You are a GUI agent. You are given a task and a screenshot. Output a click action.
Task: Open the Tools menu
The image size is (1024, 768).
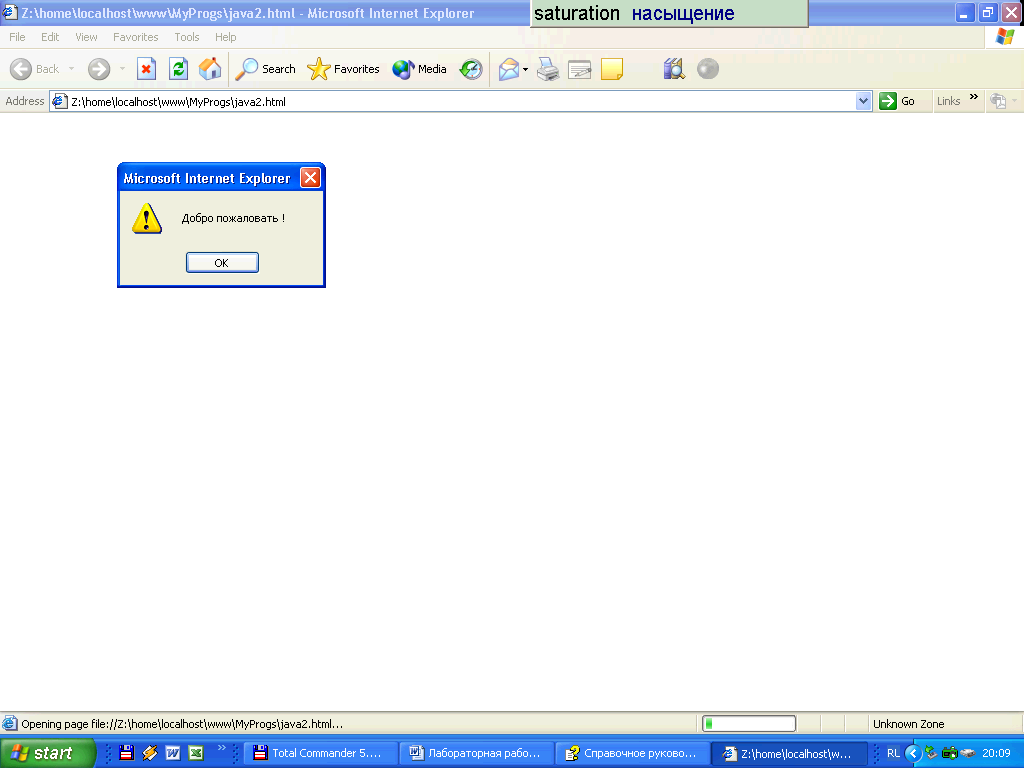187,37
